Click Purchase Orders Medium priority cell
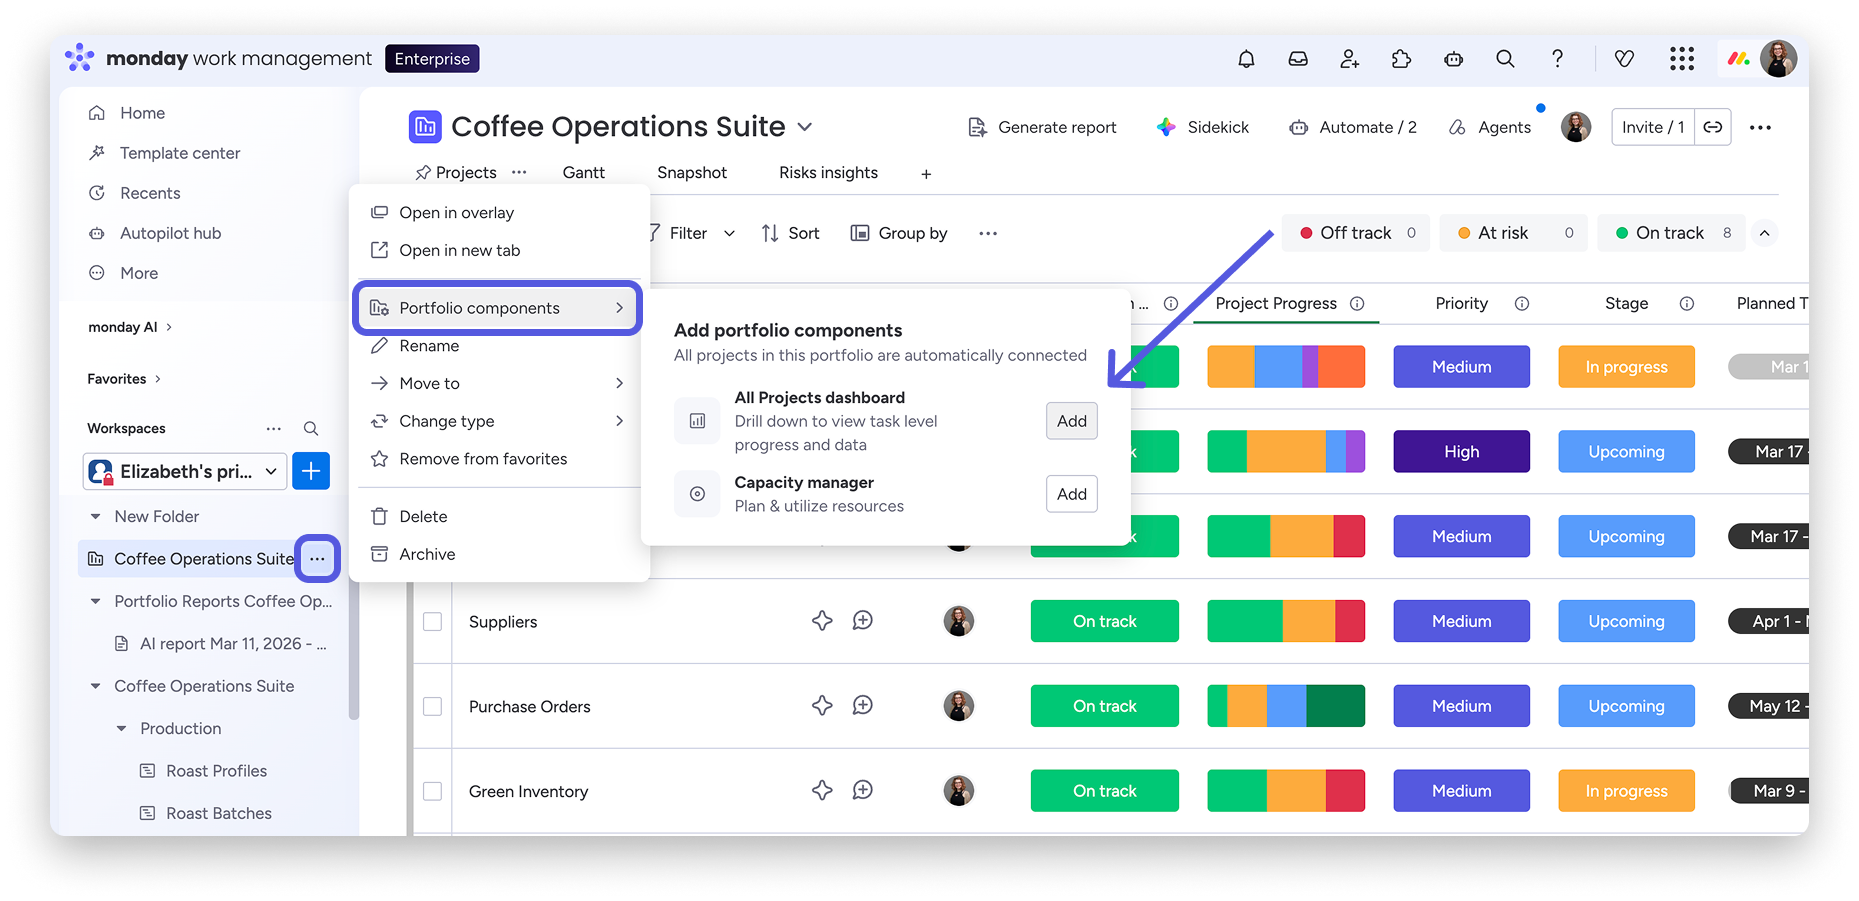 tap(1462, 706)
